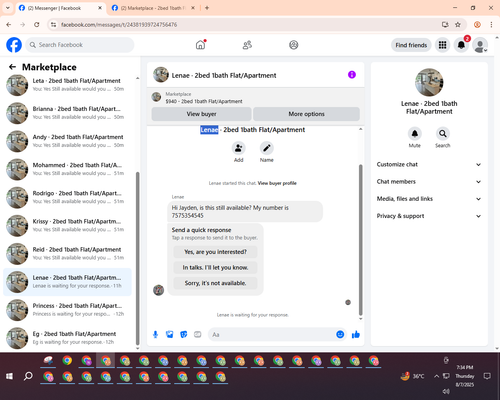Reload the page in Chrome
Screen dimensions: 500x400
[x=37, y=24]
